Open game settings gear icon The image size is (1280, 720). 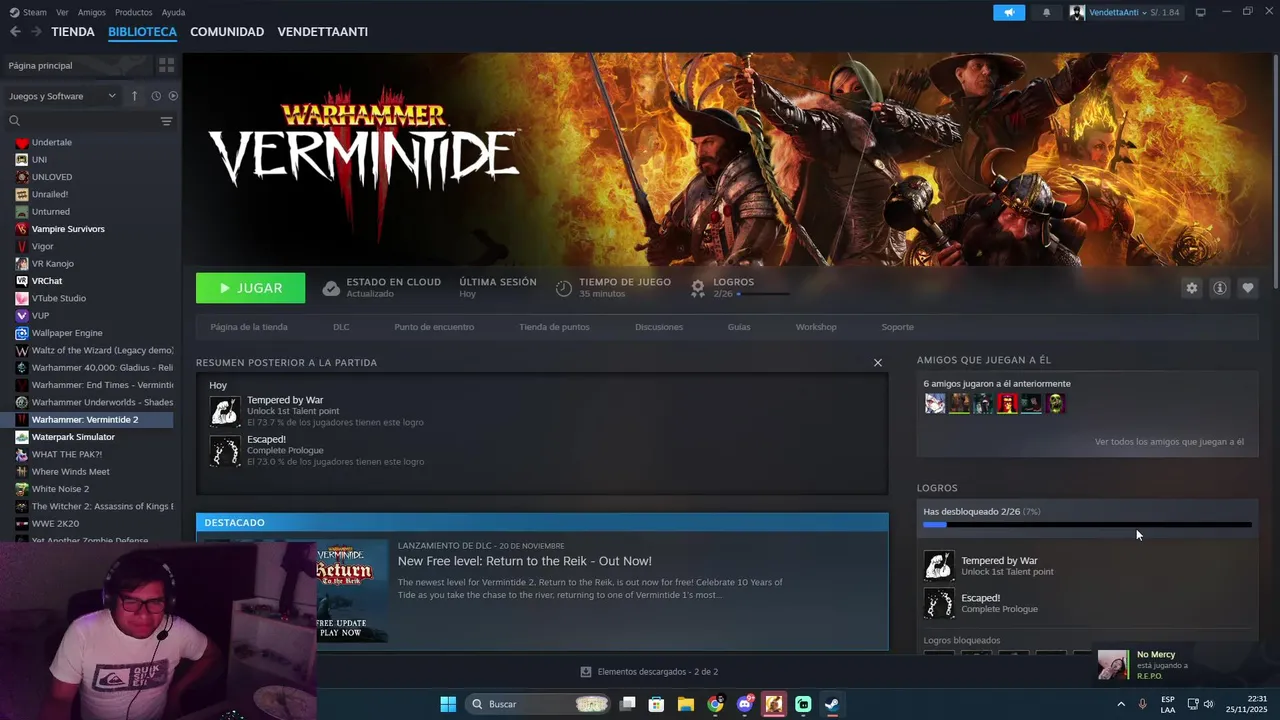[1191, 288]
